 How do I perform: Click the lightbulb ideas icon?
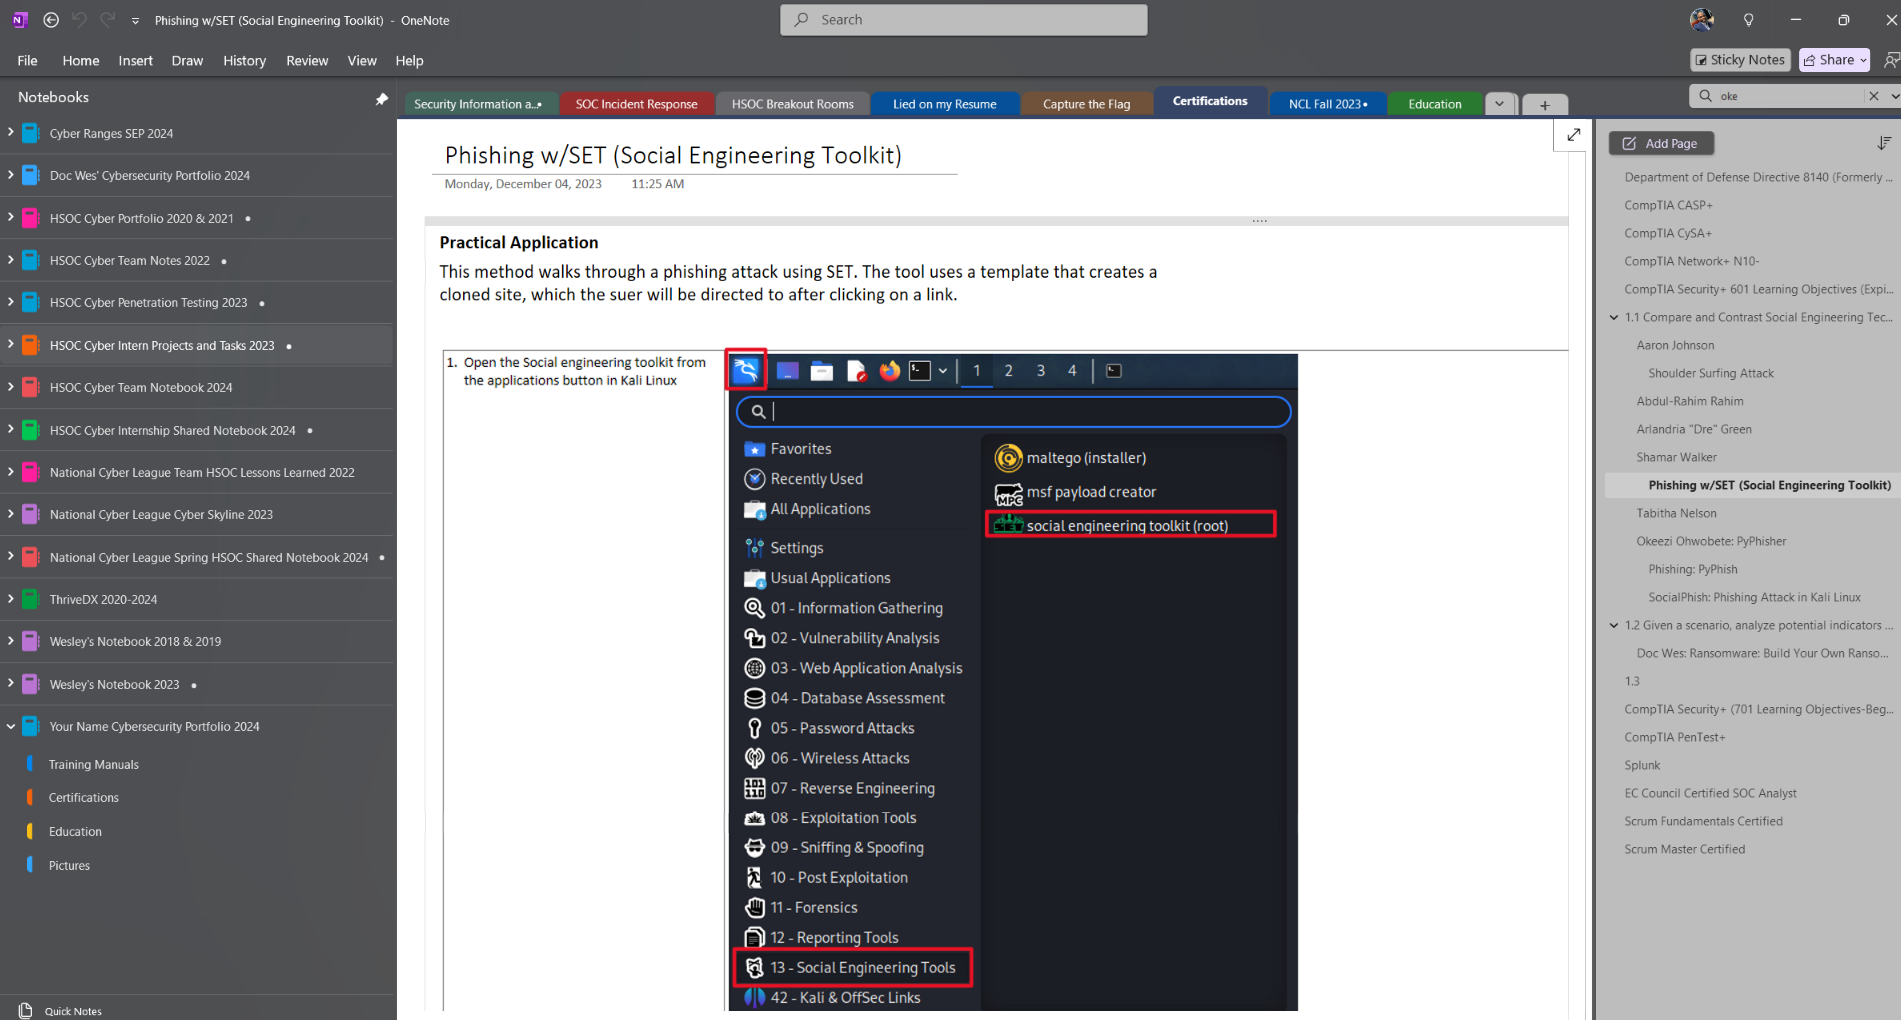click(x=1748, y=20)
